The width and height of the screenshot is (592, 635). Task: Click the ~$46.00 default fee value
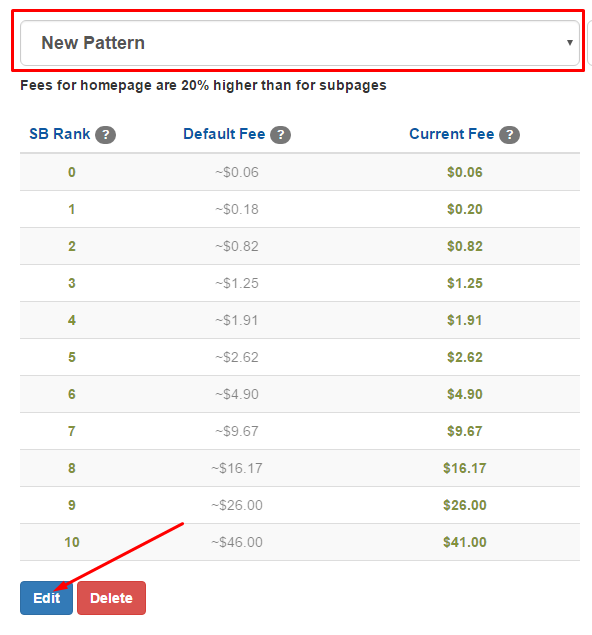click(237, 542)
